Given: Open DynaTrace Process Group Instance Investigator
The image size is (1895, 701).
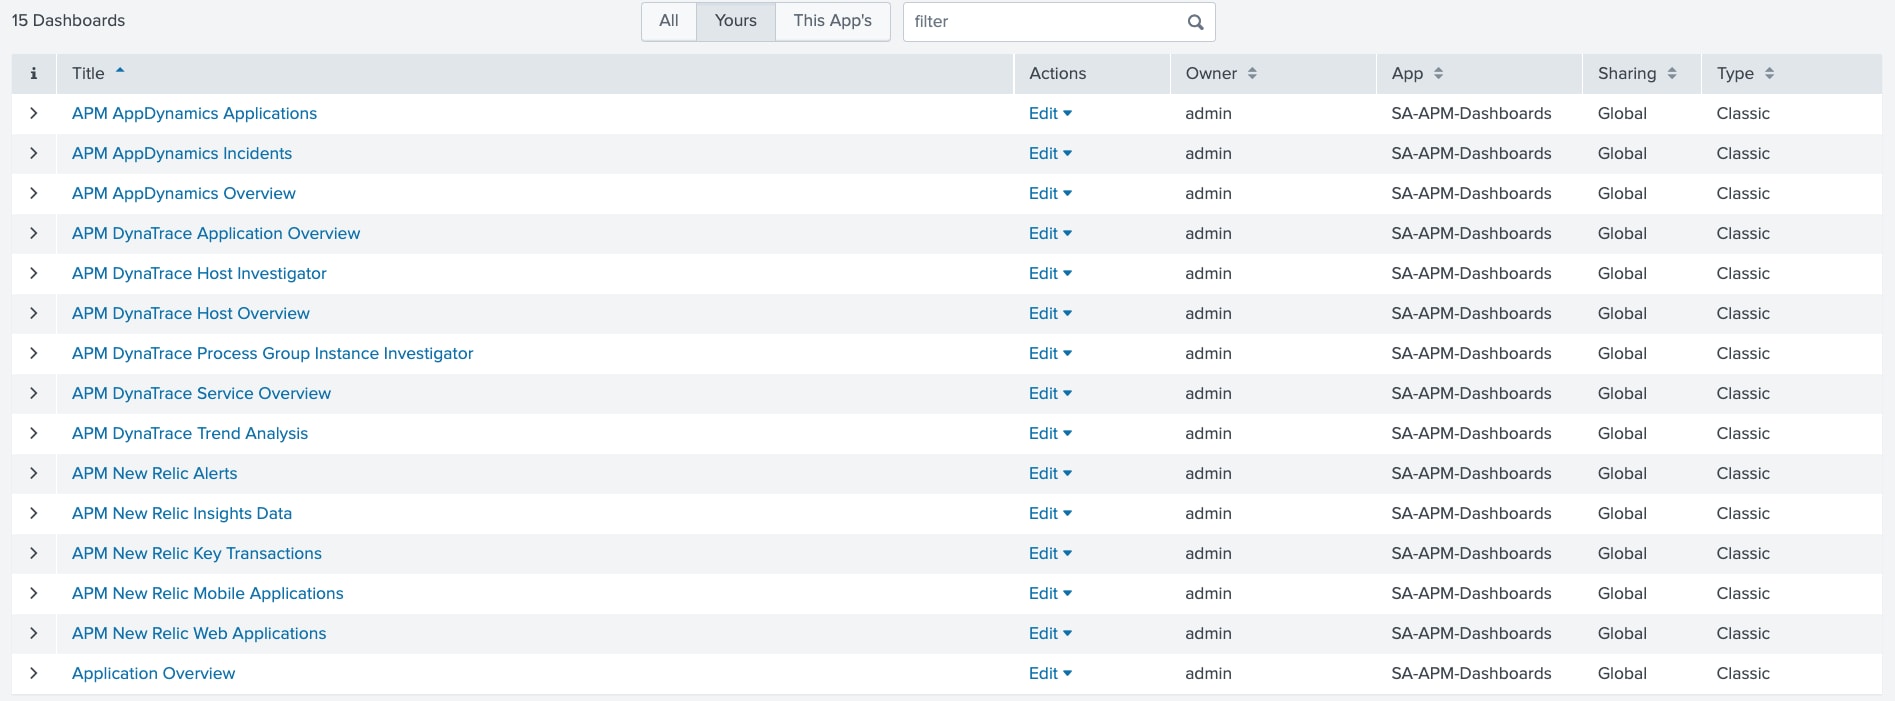Looking at the screenshot, I should coord(273,353).
